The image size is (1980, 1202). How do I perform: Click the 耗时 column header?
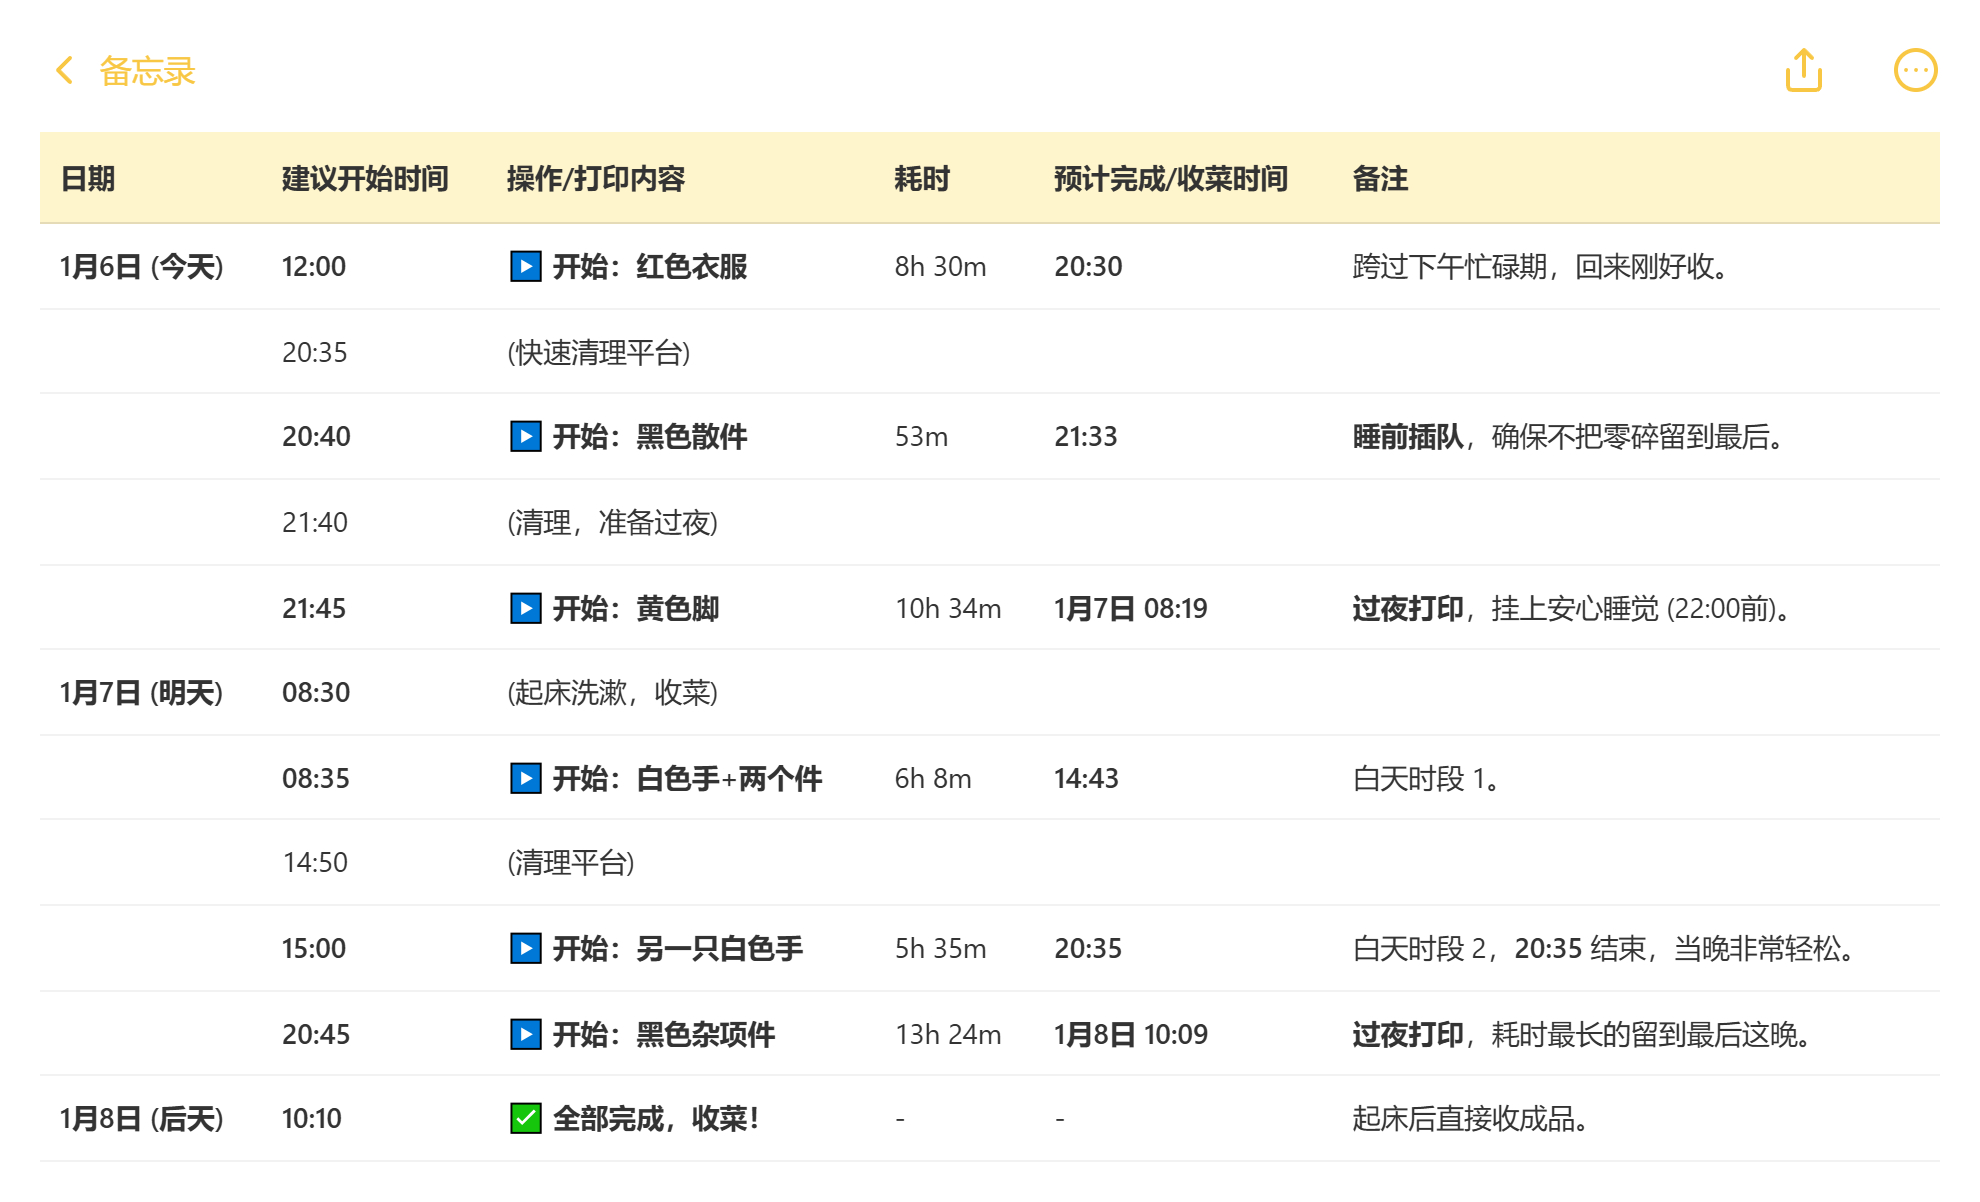click(921, 179)
